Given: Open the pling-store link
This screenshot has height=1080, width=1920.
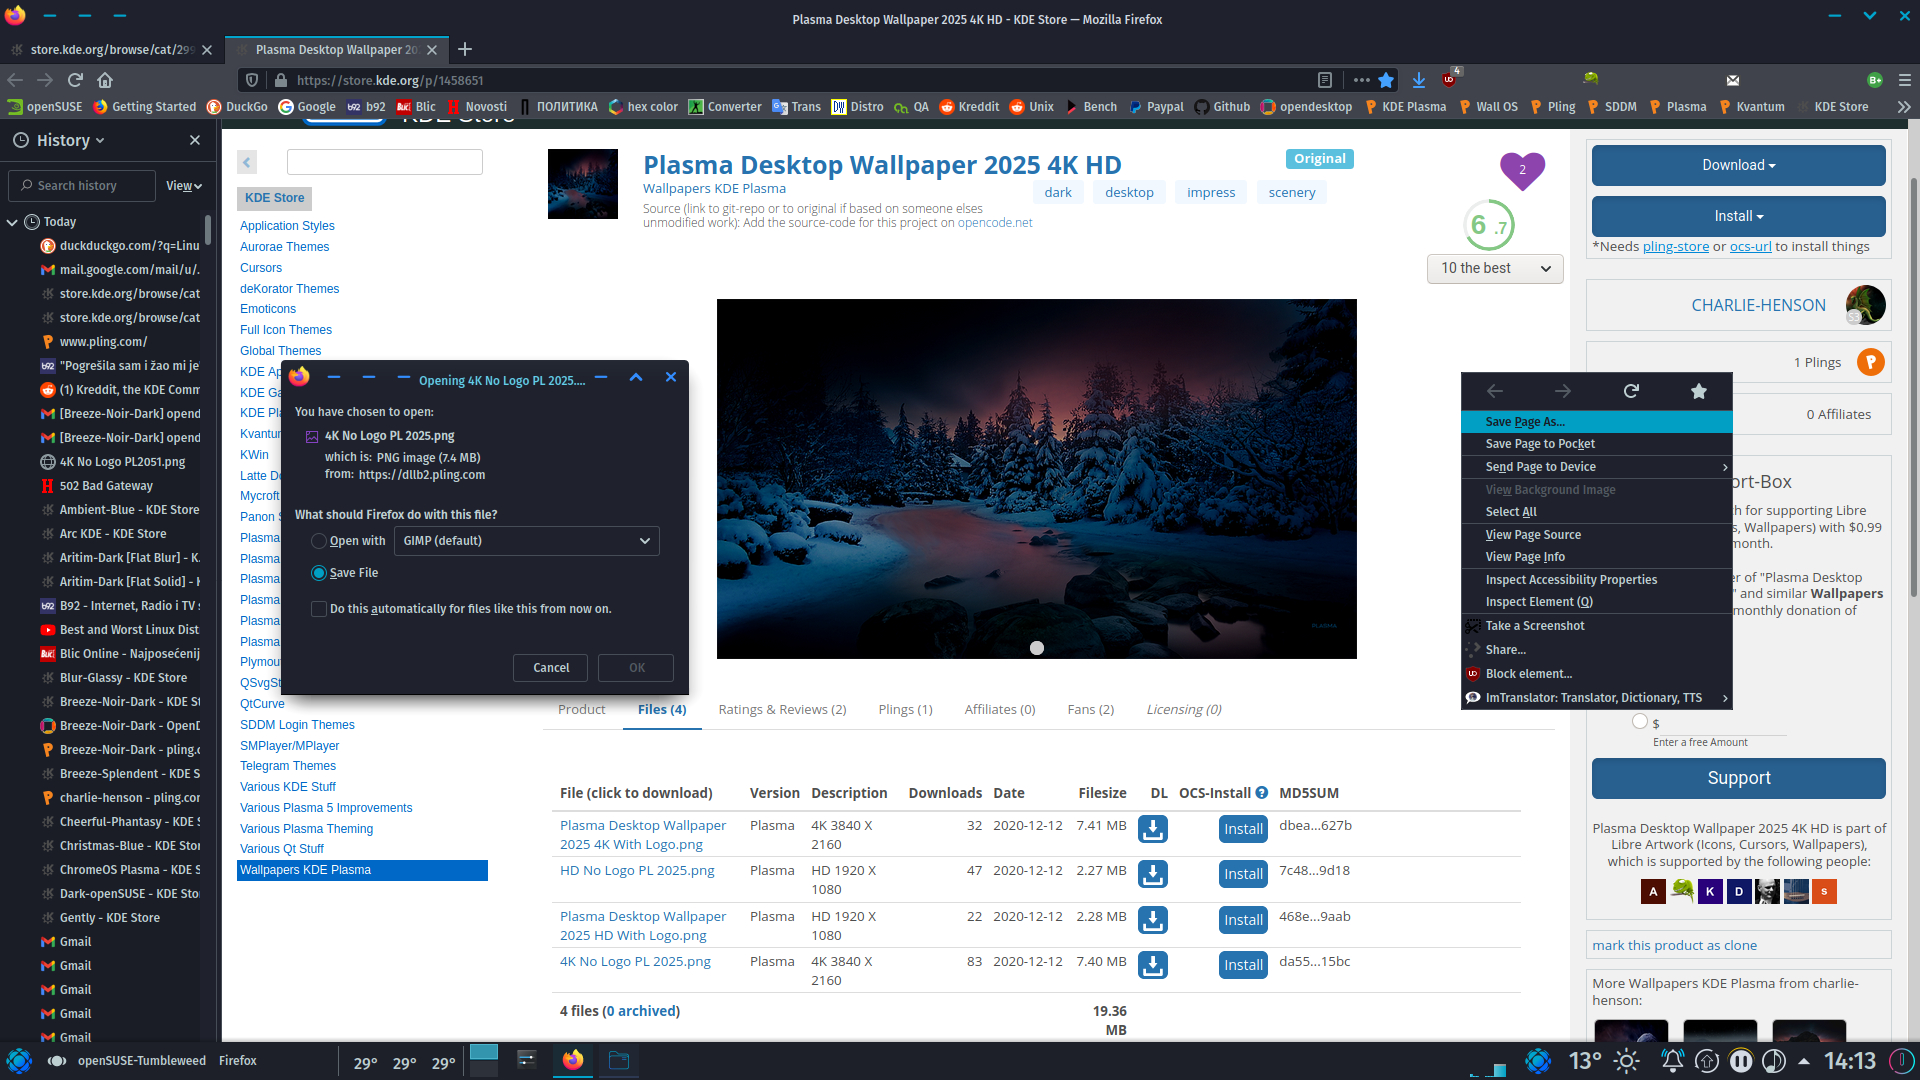Looking at the screenshot, I should pyautogui.click(x=1675, y=247).
